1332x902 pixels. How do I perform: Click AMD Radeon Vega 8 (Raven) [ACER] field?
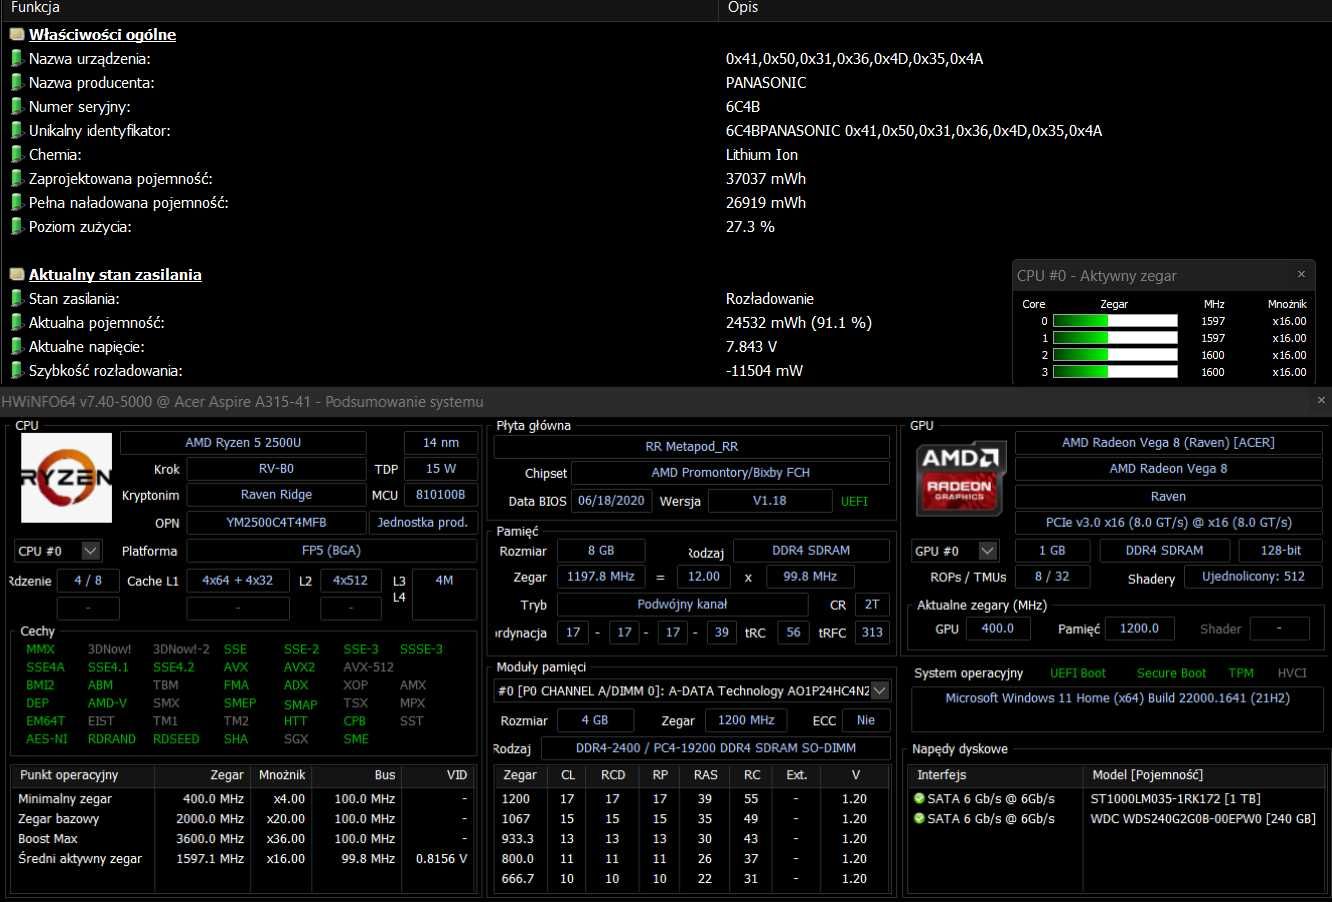coord(1168,443)
